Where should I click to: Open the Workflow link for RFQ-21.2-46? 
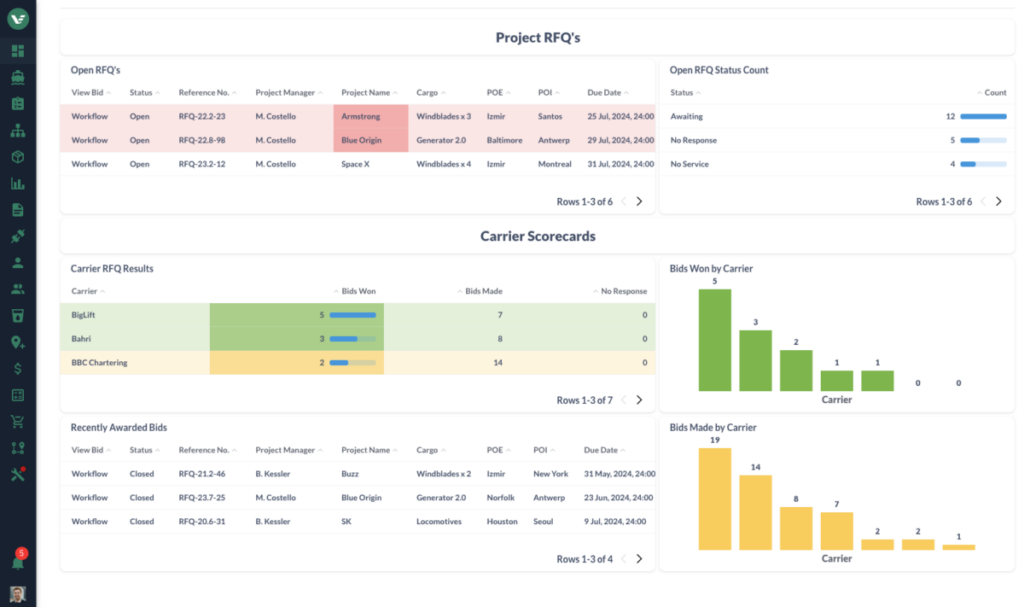(x=89, y=473)
